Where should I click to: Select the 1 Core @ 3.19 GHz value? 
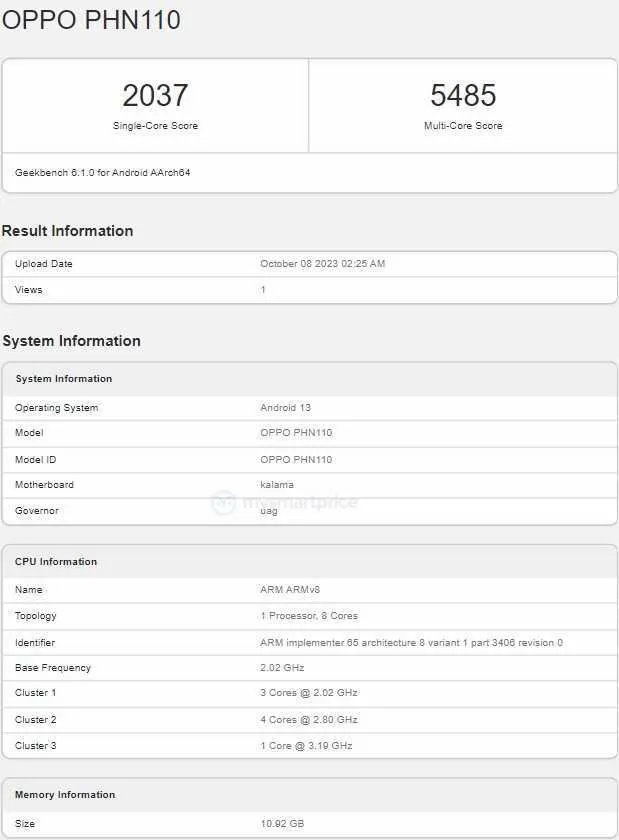coord(306,746)
